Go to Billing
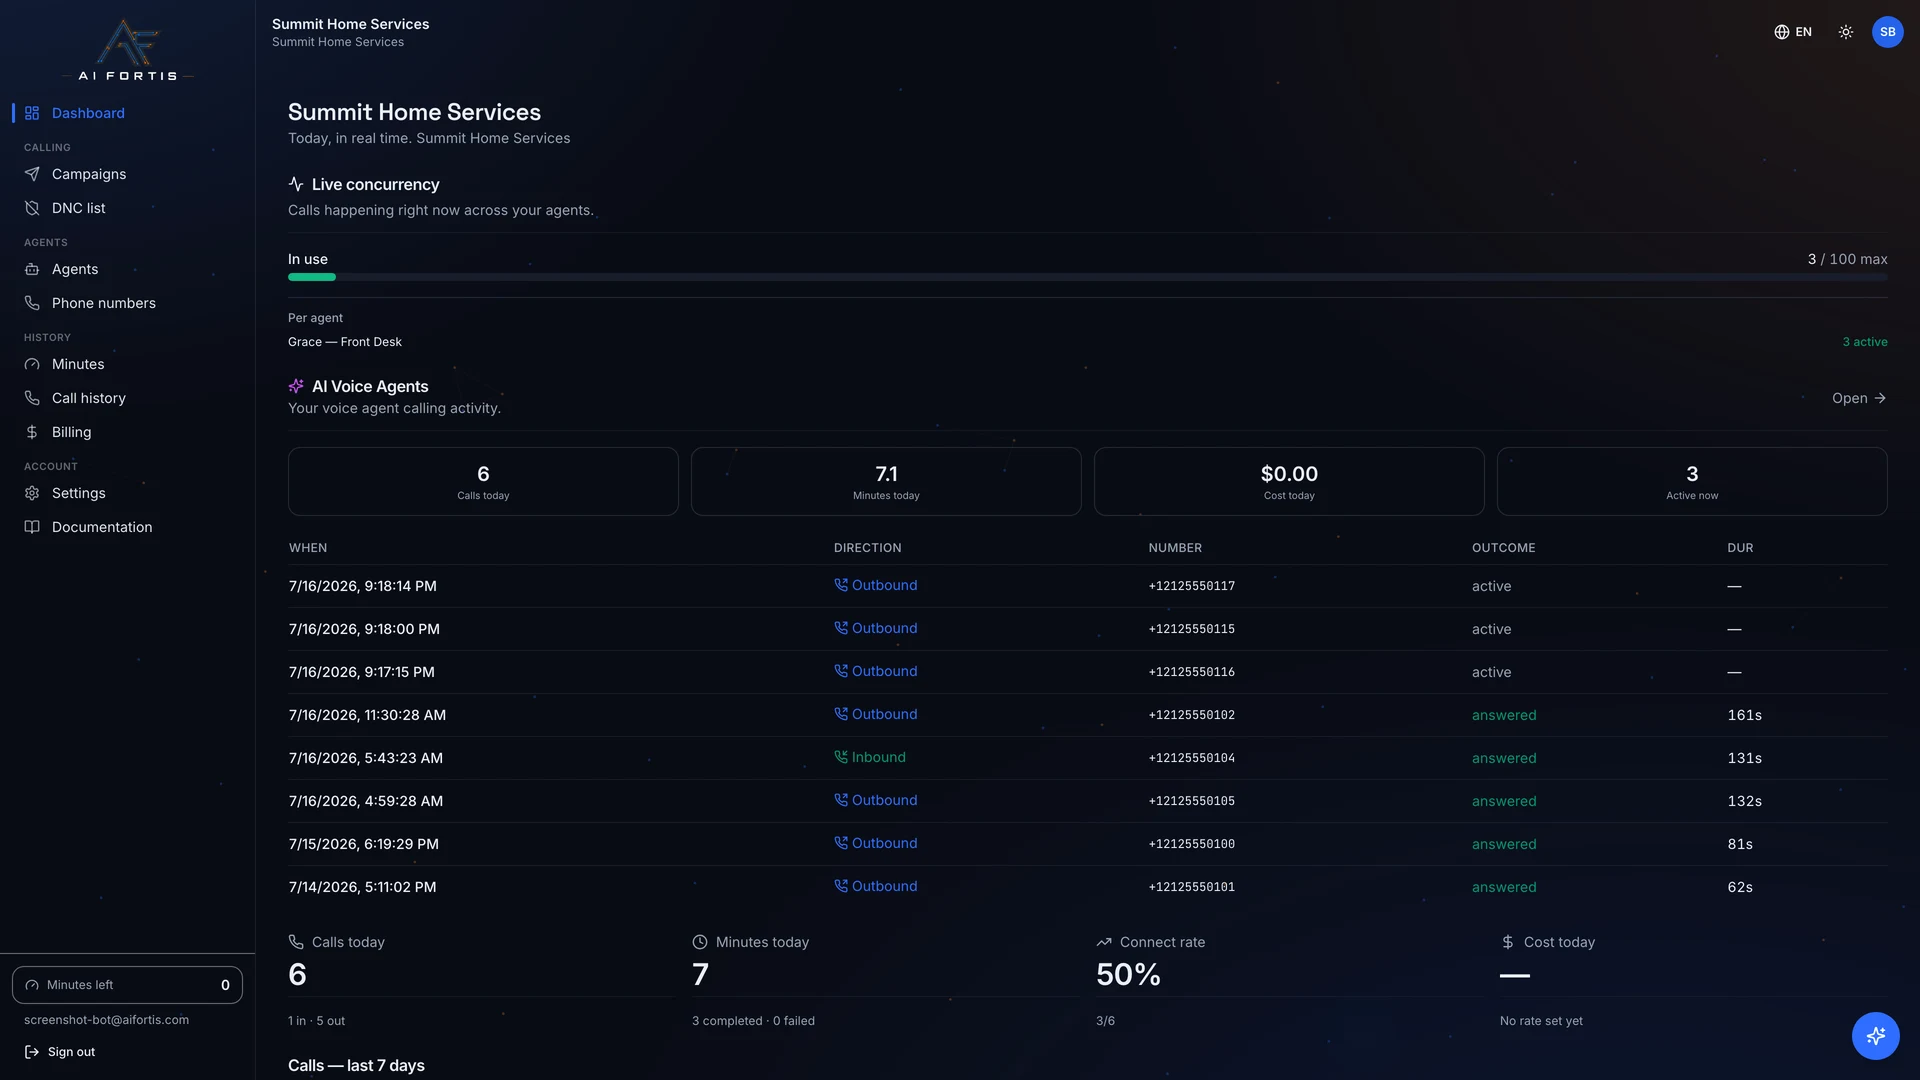The height and width of the screenshot is (1080, 1920). tap(128, 432)
